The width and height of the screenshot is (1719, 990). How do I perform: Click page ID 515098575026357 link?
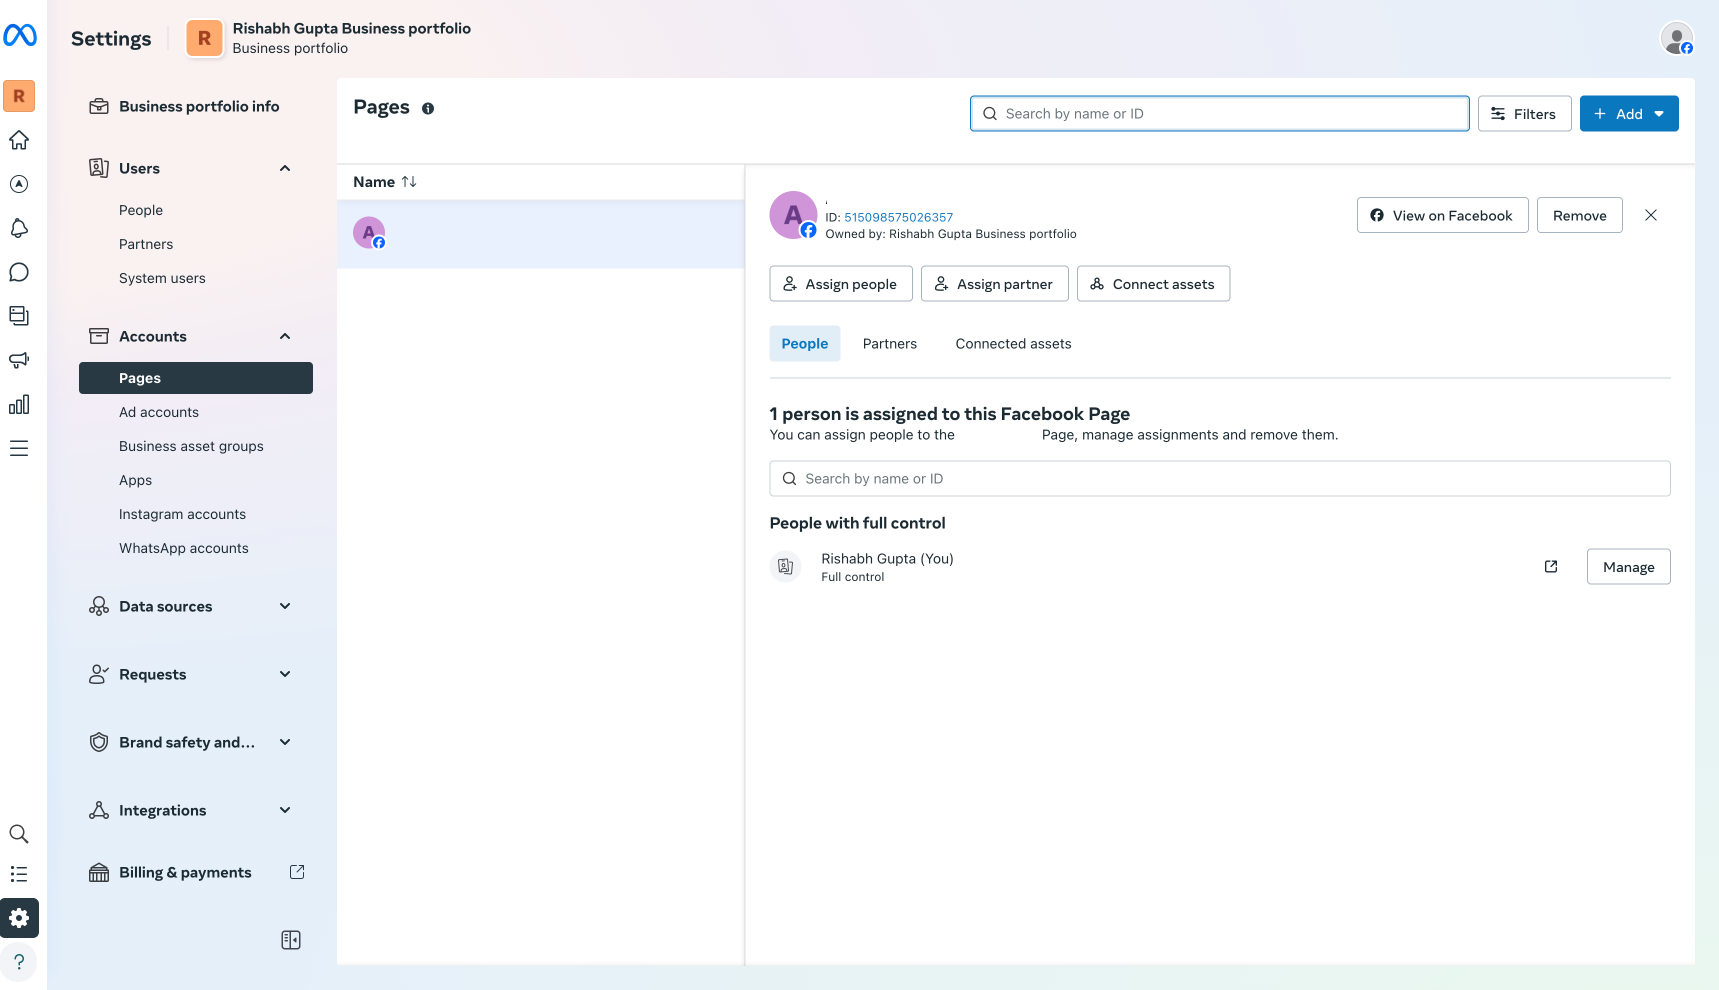[x=898, y=217]
